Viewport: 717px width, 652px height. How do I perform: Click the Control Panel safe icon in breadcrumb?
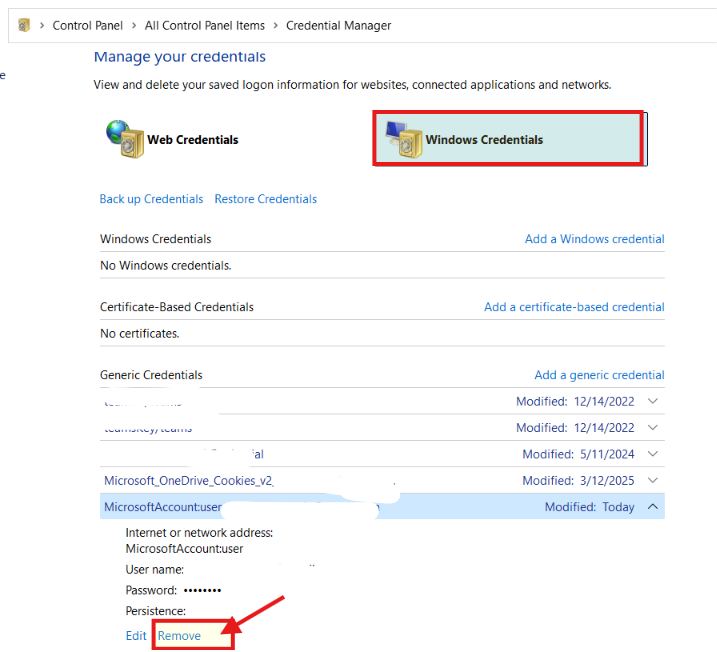(x=24, y=25)
